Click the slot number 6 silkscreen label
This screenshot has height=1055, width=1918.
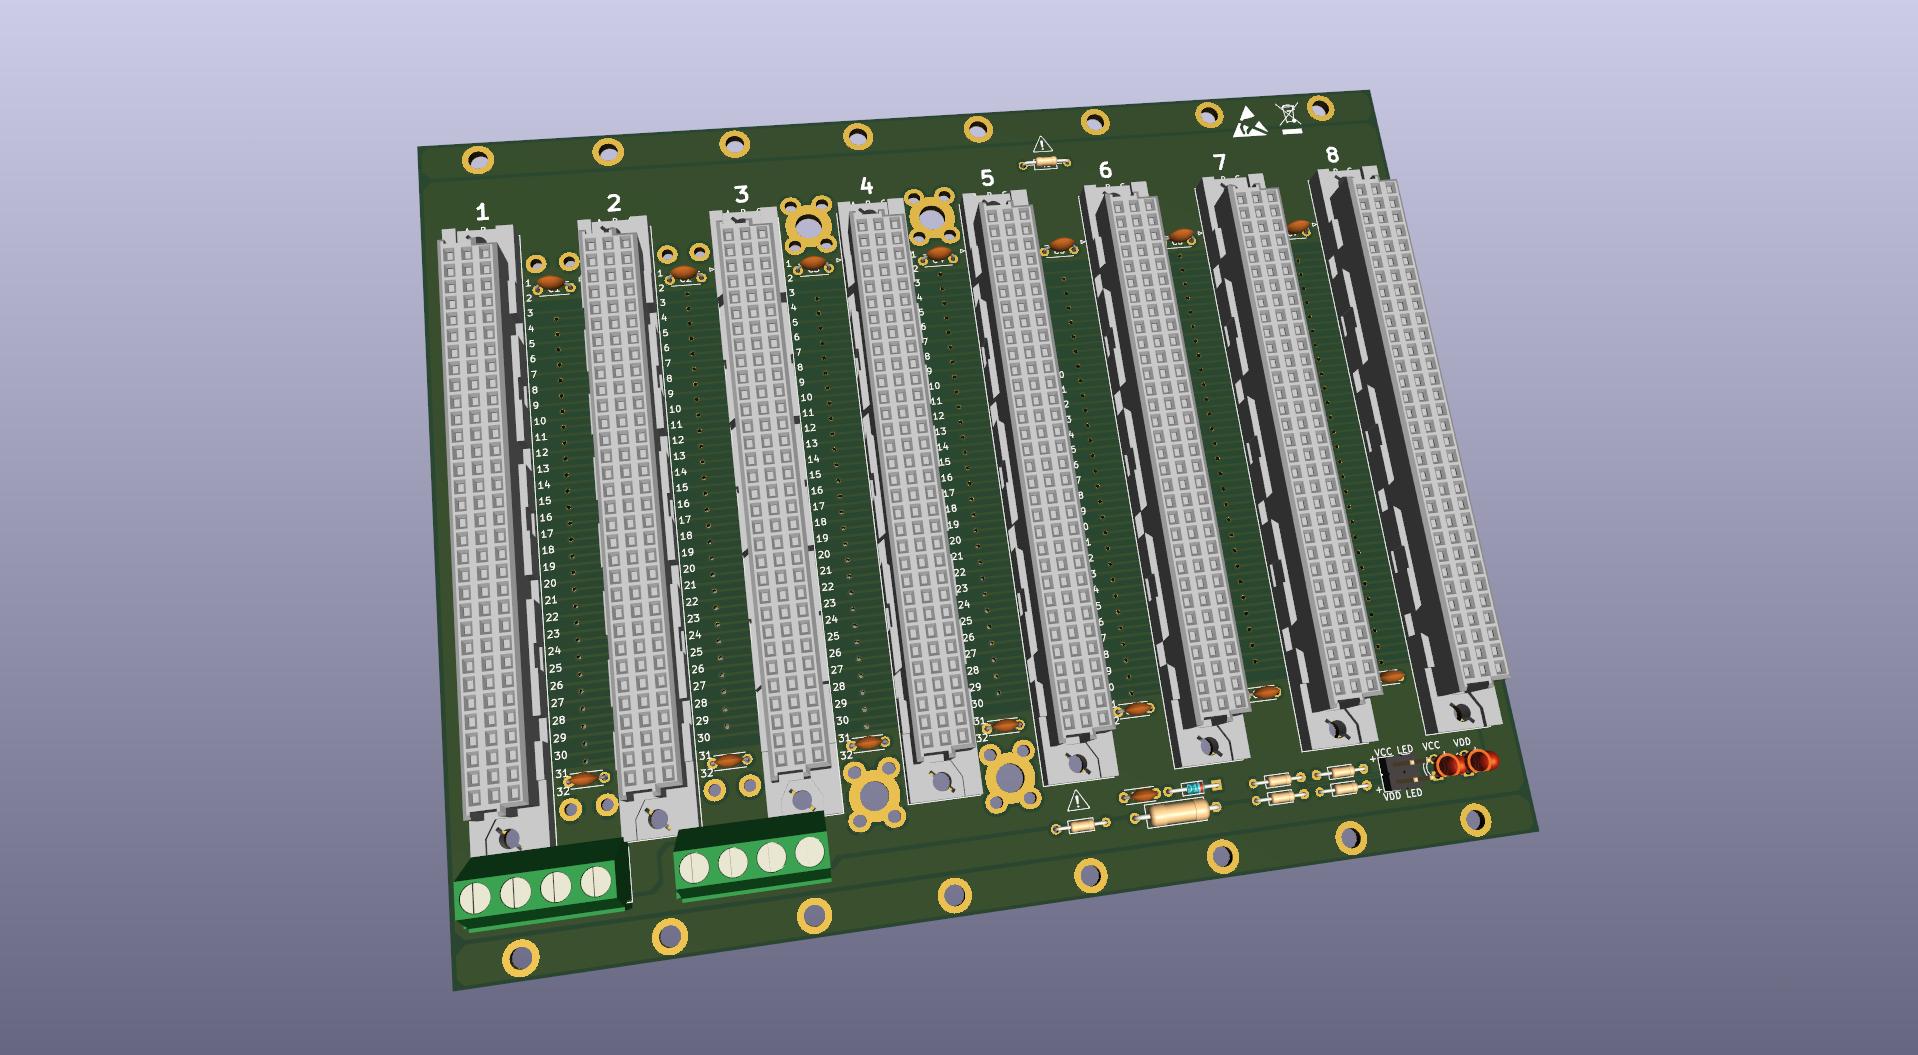point(1104,170)
